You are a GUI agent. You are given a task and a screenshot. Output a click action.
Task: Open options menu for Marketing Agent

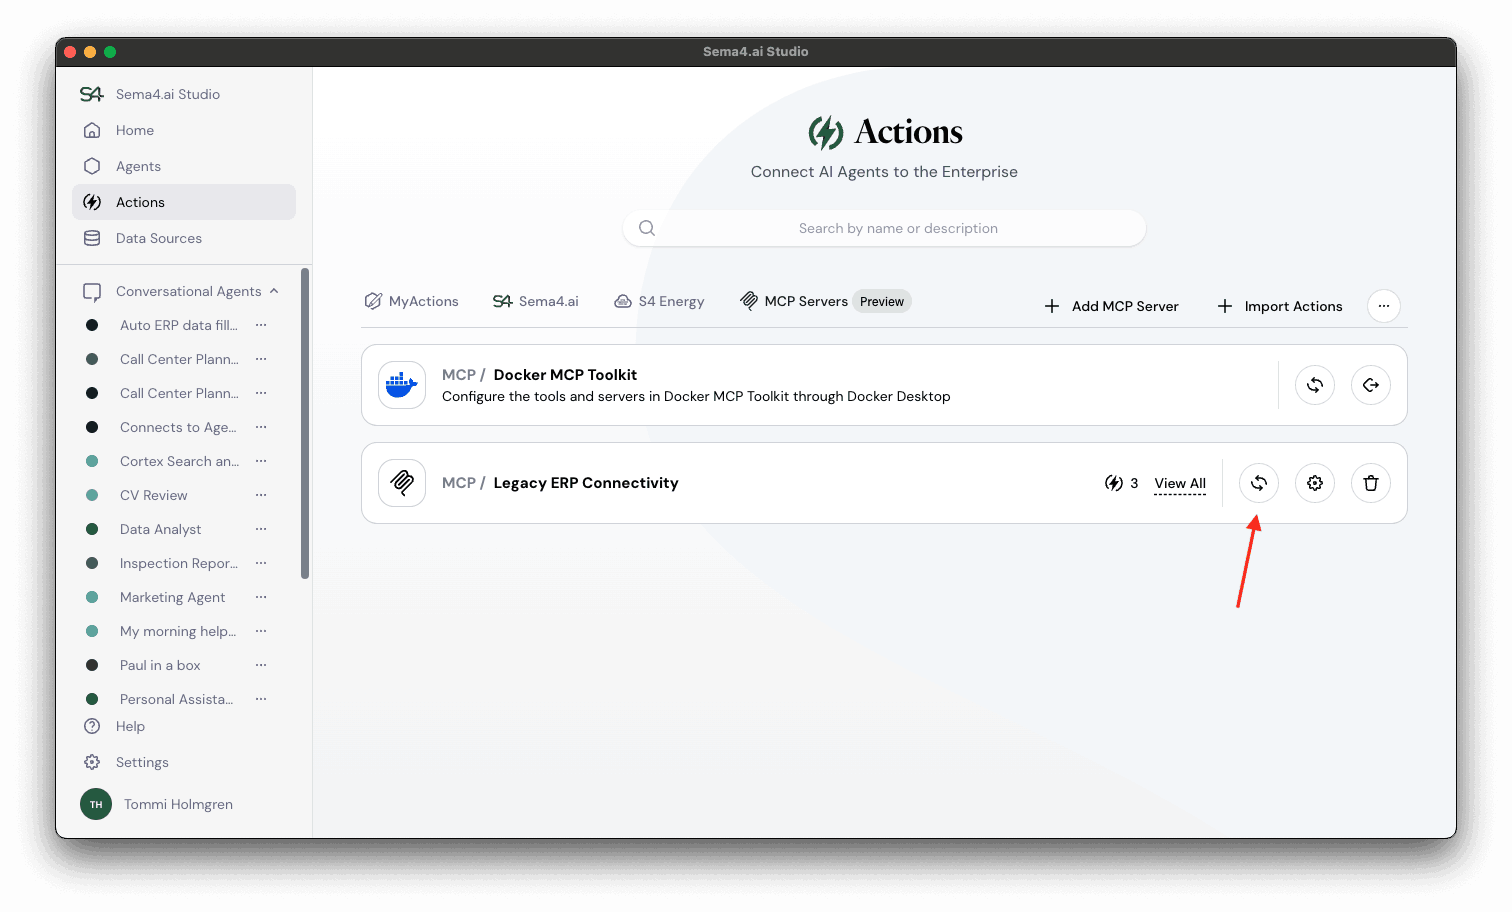(261, 597)
